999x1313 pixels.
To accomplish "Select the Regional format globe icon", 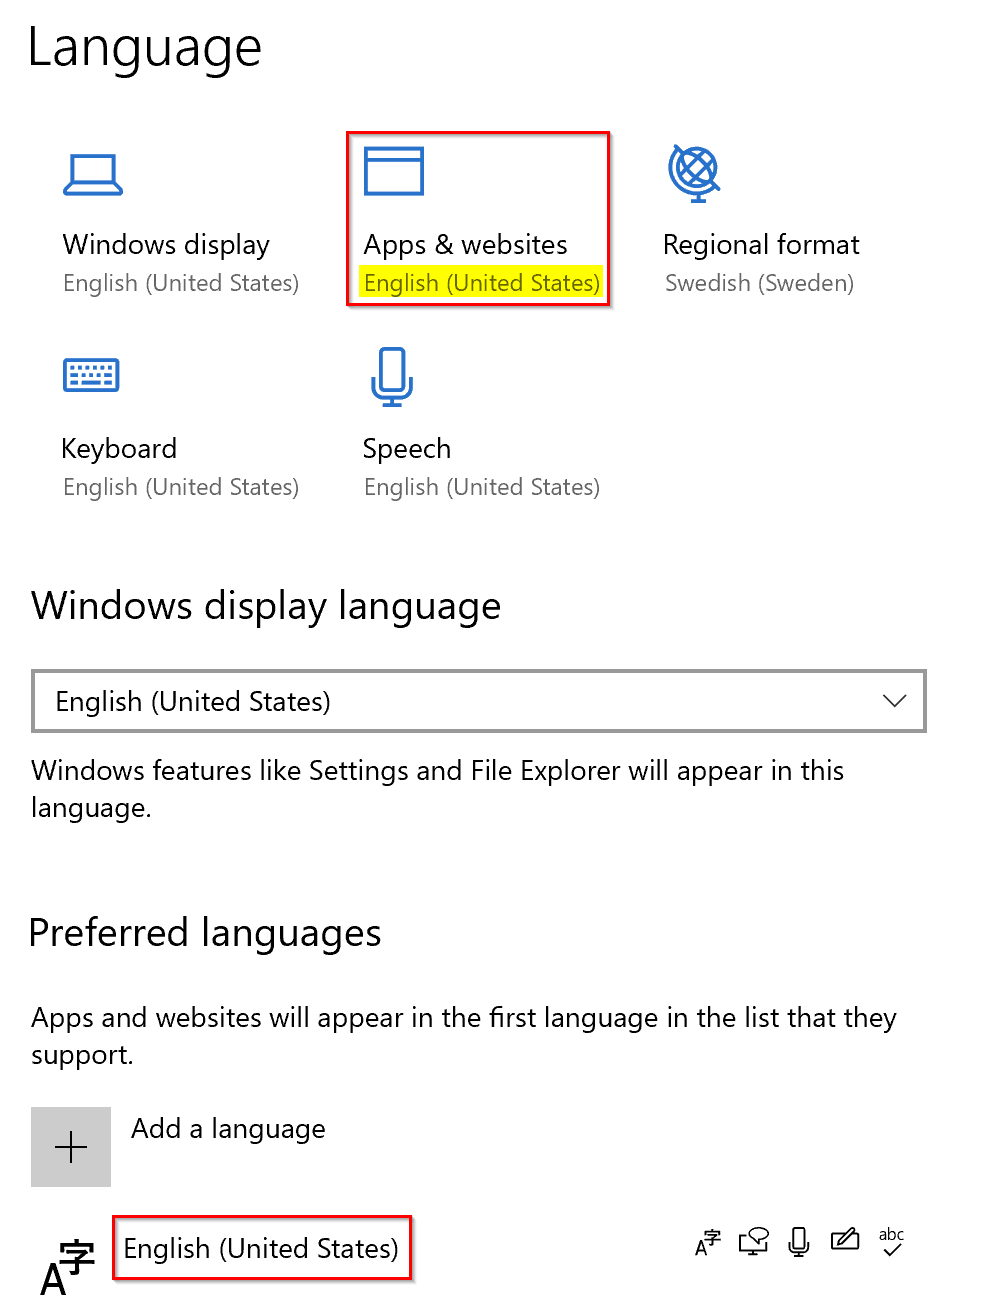I will point(694,173).
